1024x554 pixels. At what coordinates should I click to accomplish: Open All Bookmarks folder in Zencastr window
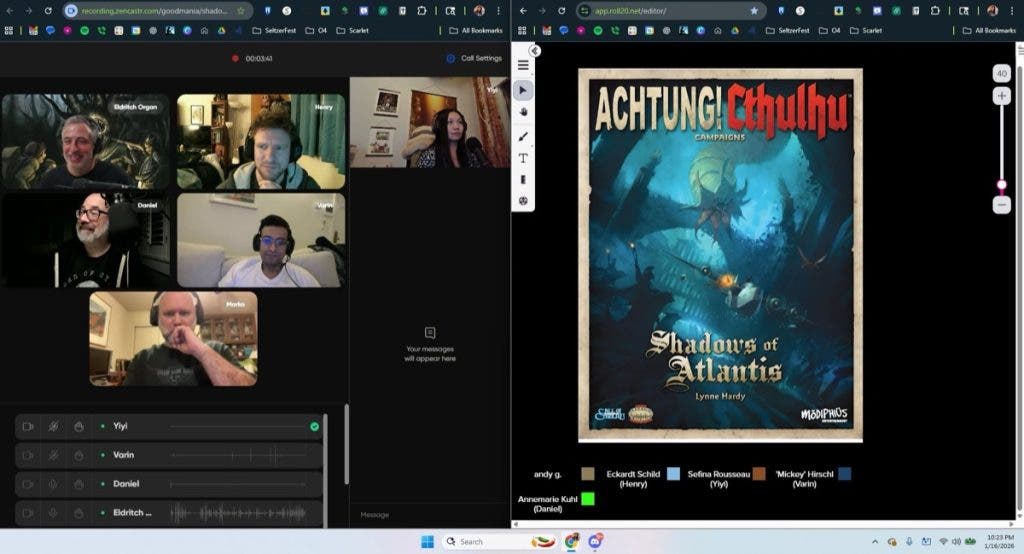point(476,30)
